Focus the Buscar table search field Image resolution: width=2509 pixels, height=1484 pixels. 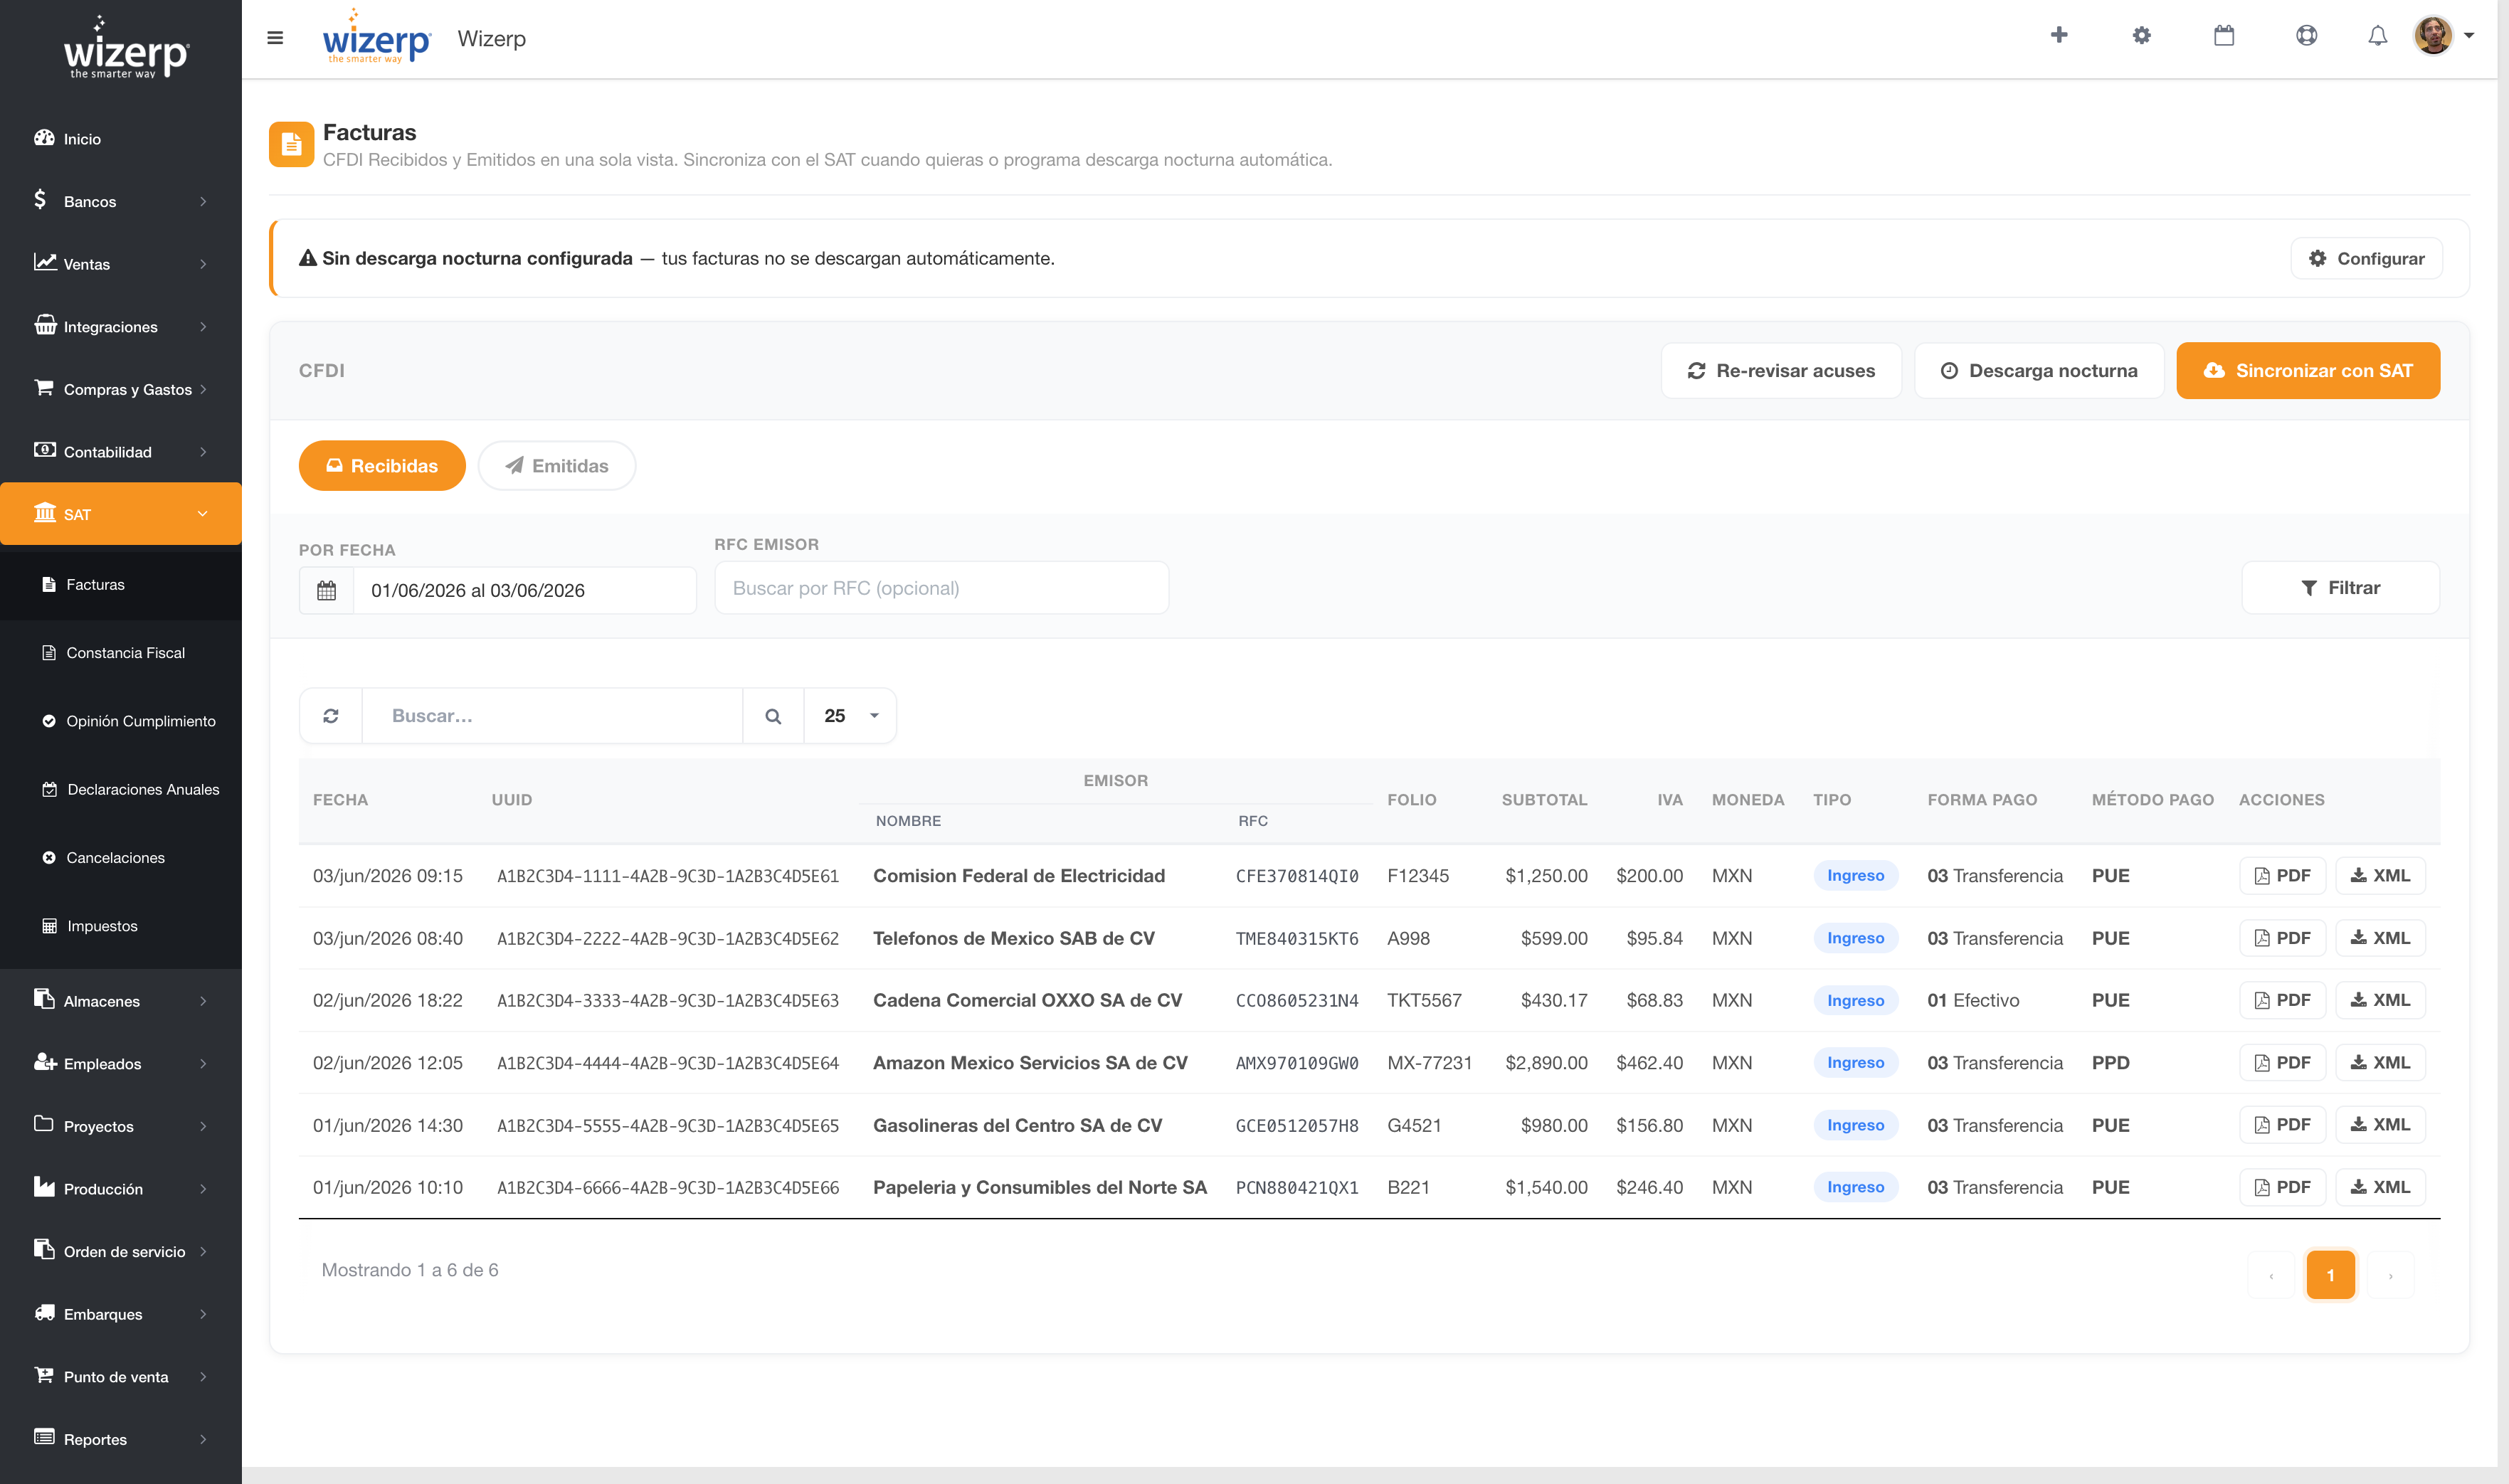click(552, 715)
